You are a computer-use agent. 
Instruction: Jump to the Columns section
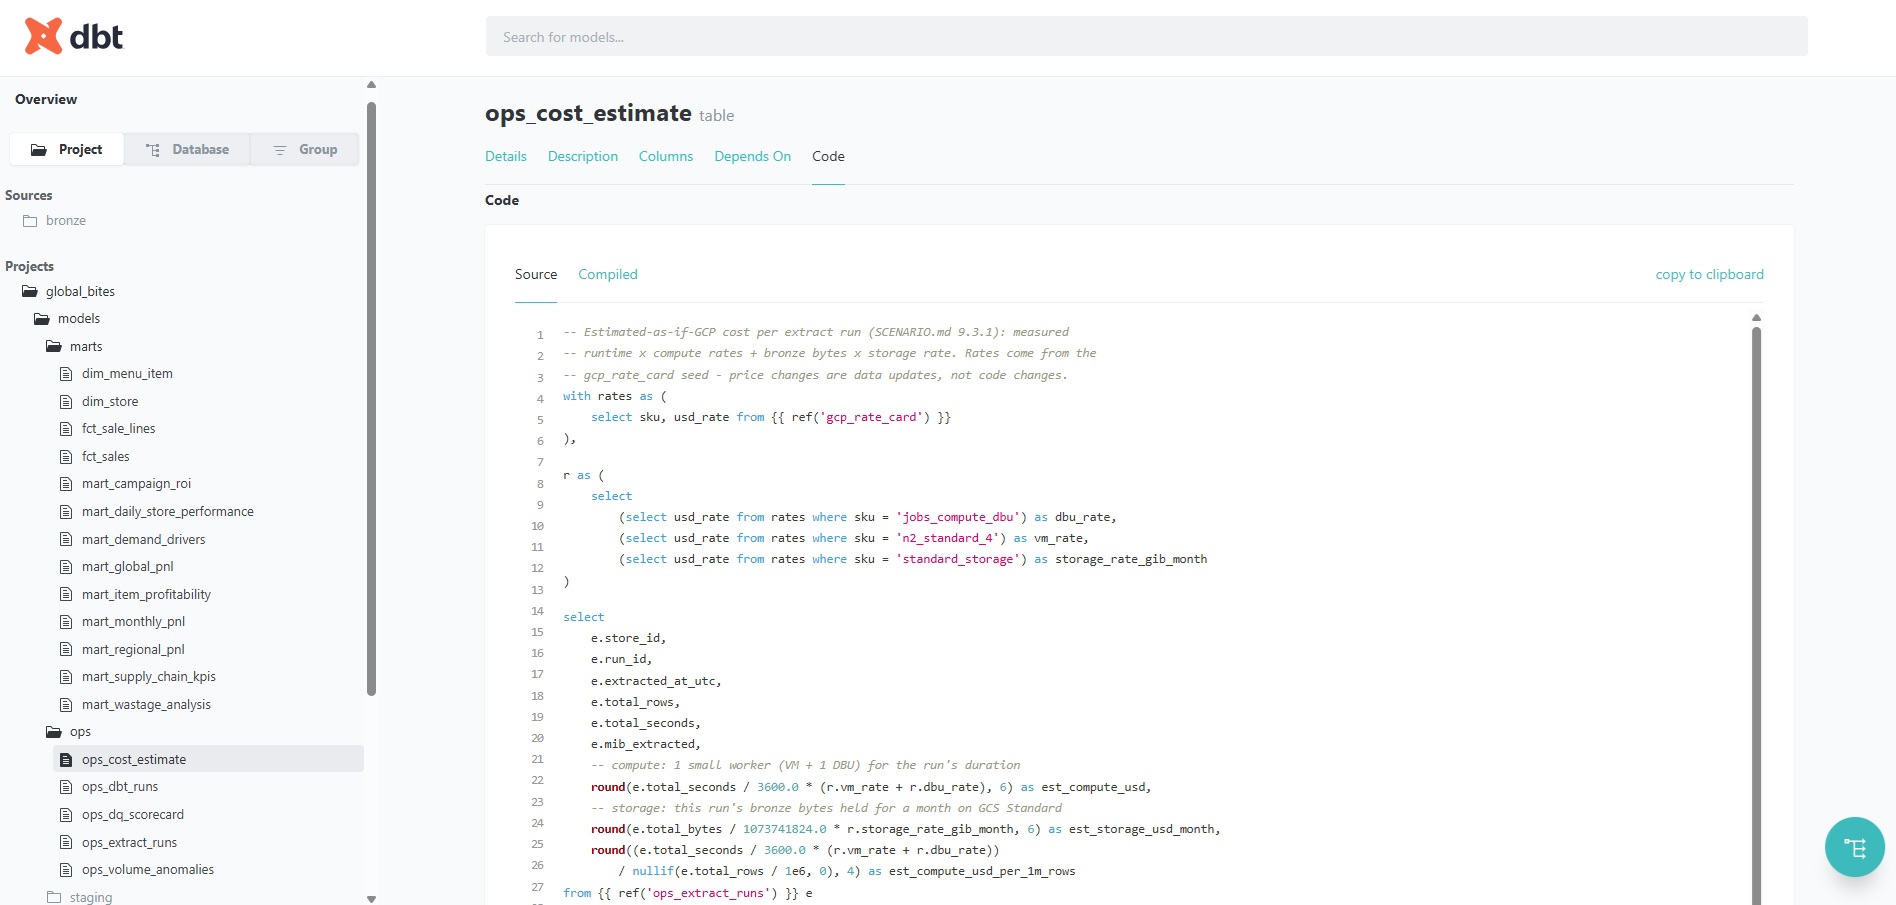pos(666,156)
